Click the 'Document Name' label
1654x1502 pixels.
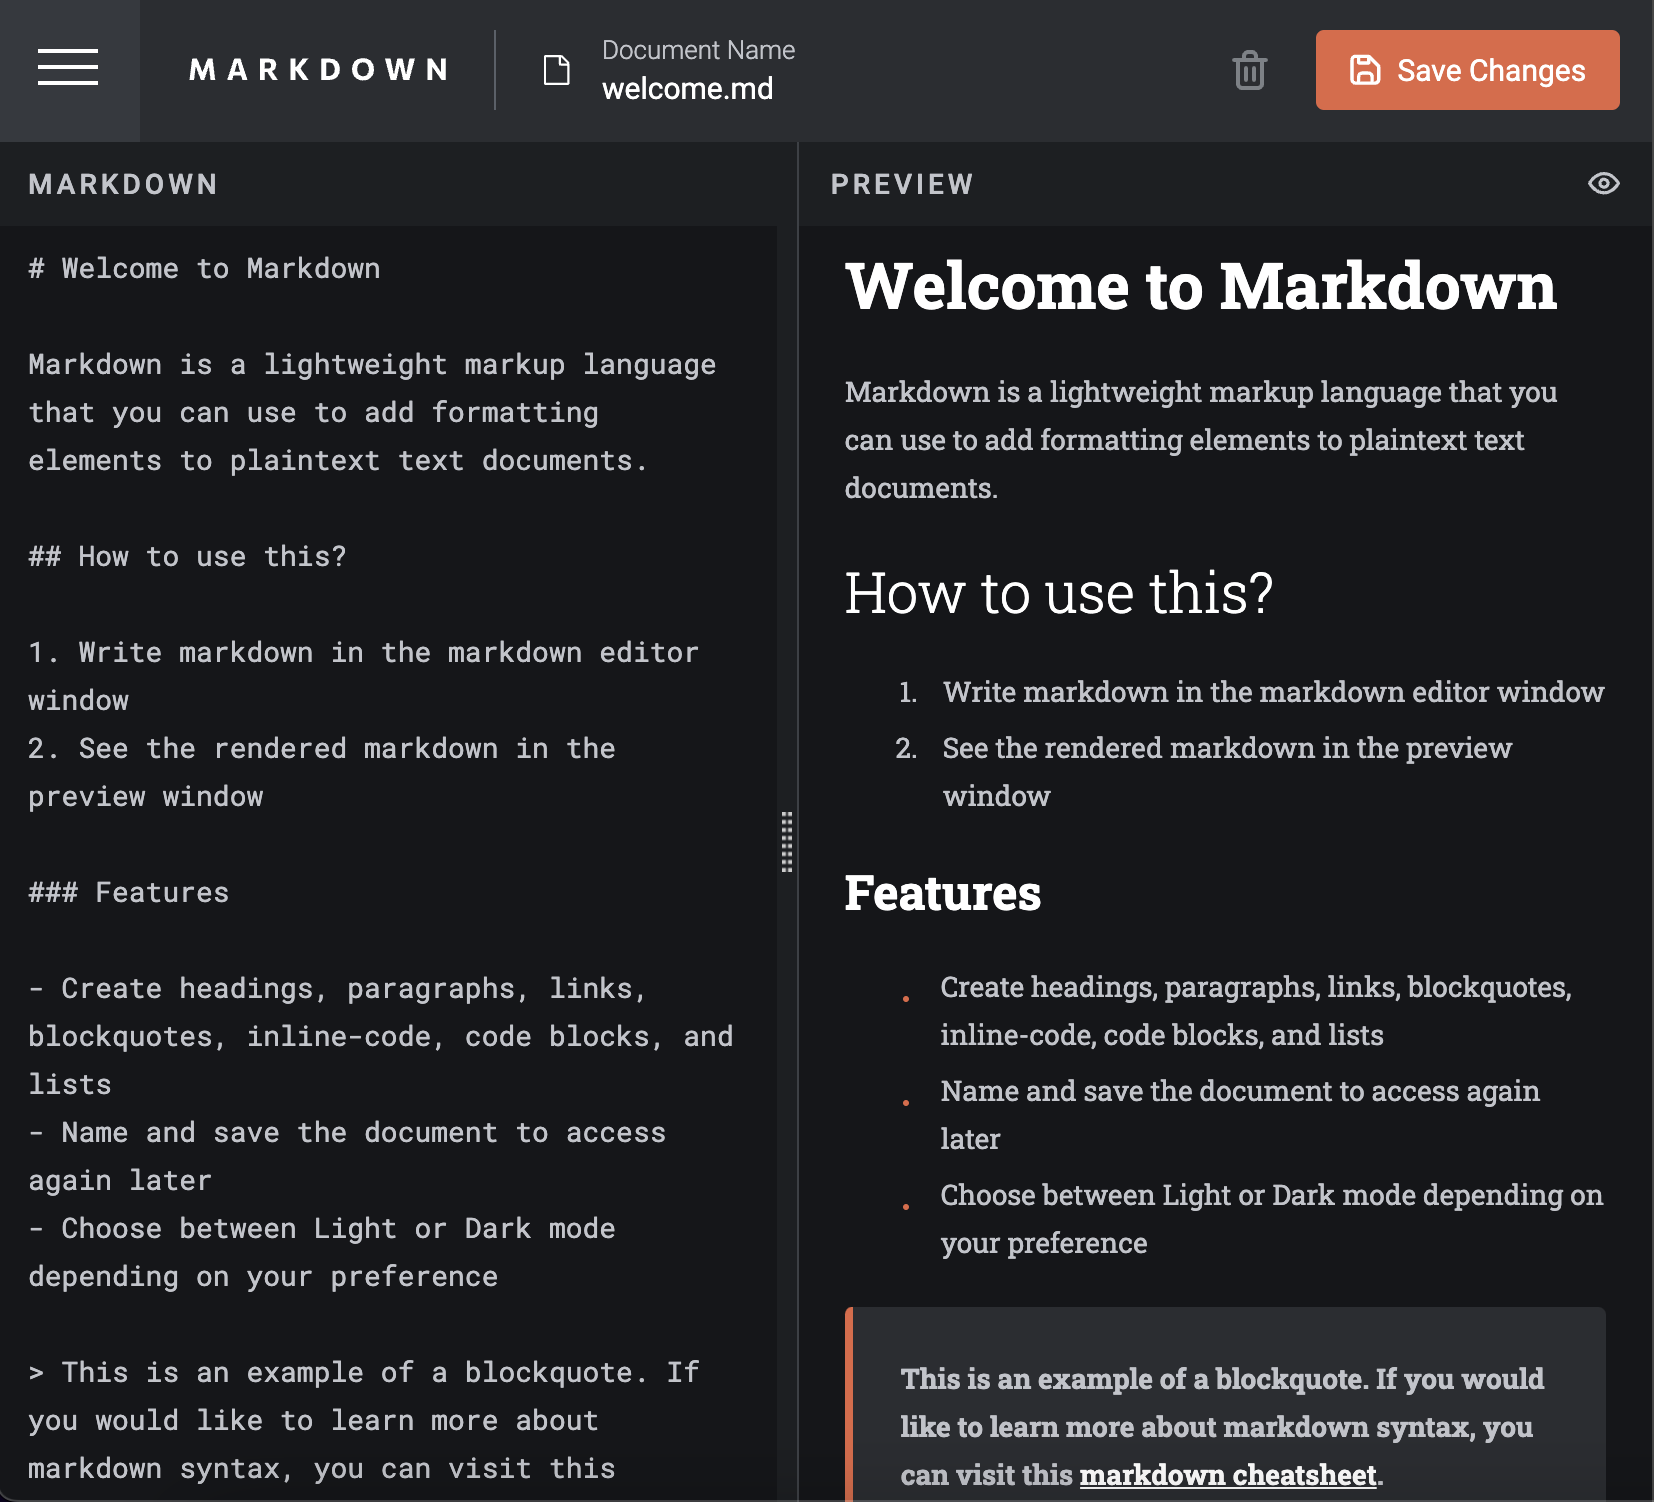698,50
